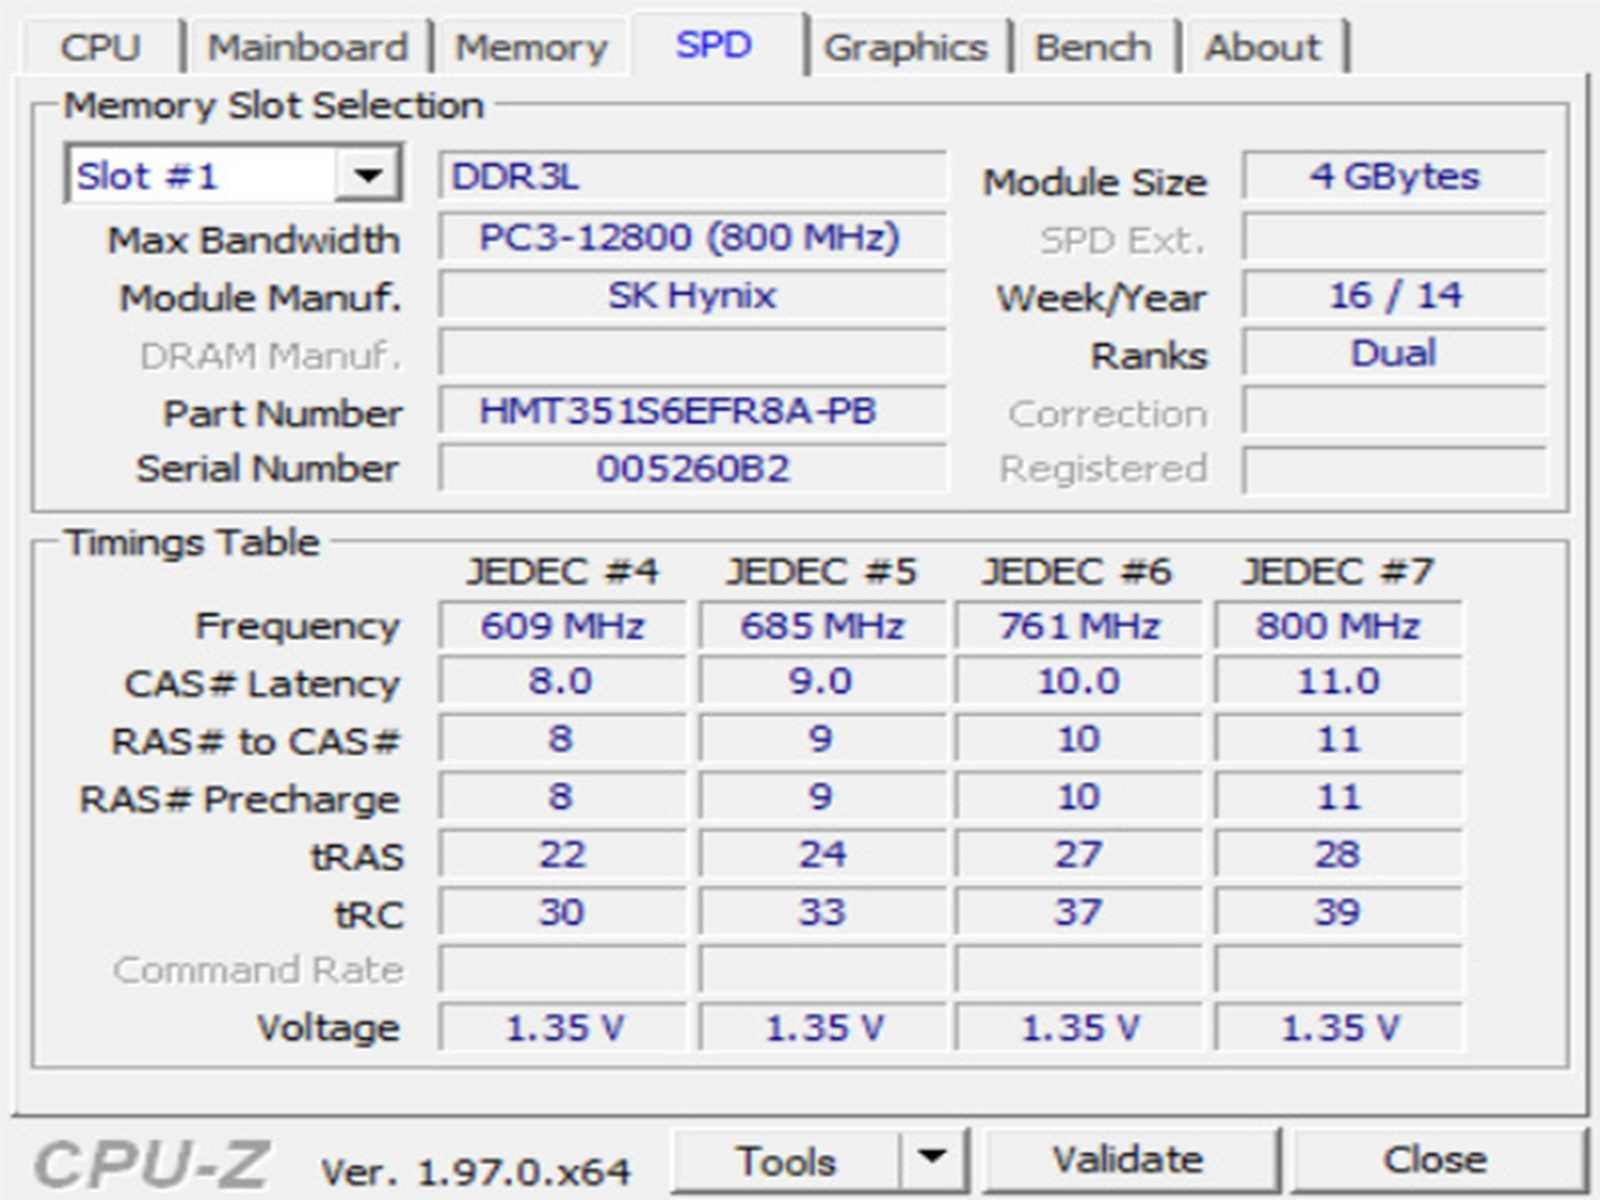Click the PC3-12800 (800 MHz) bandwidth value
Viewport: 1600px width, 1200px height.
[x=692, y=237]
